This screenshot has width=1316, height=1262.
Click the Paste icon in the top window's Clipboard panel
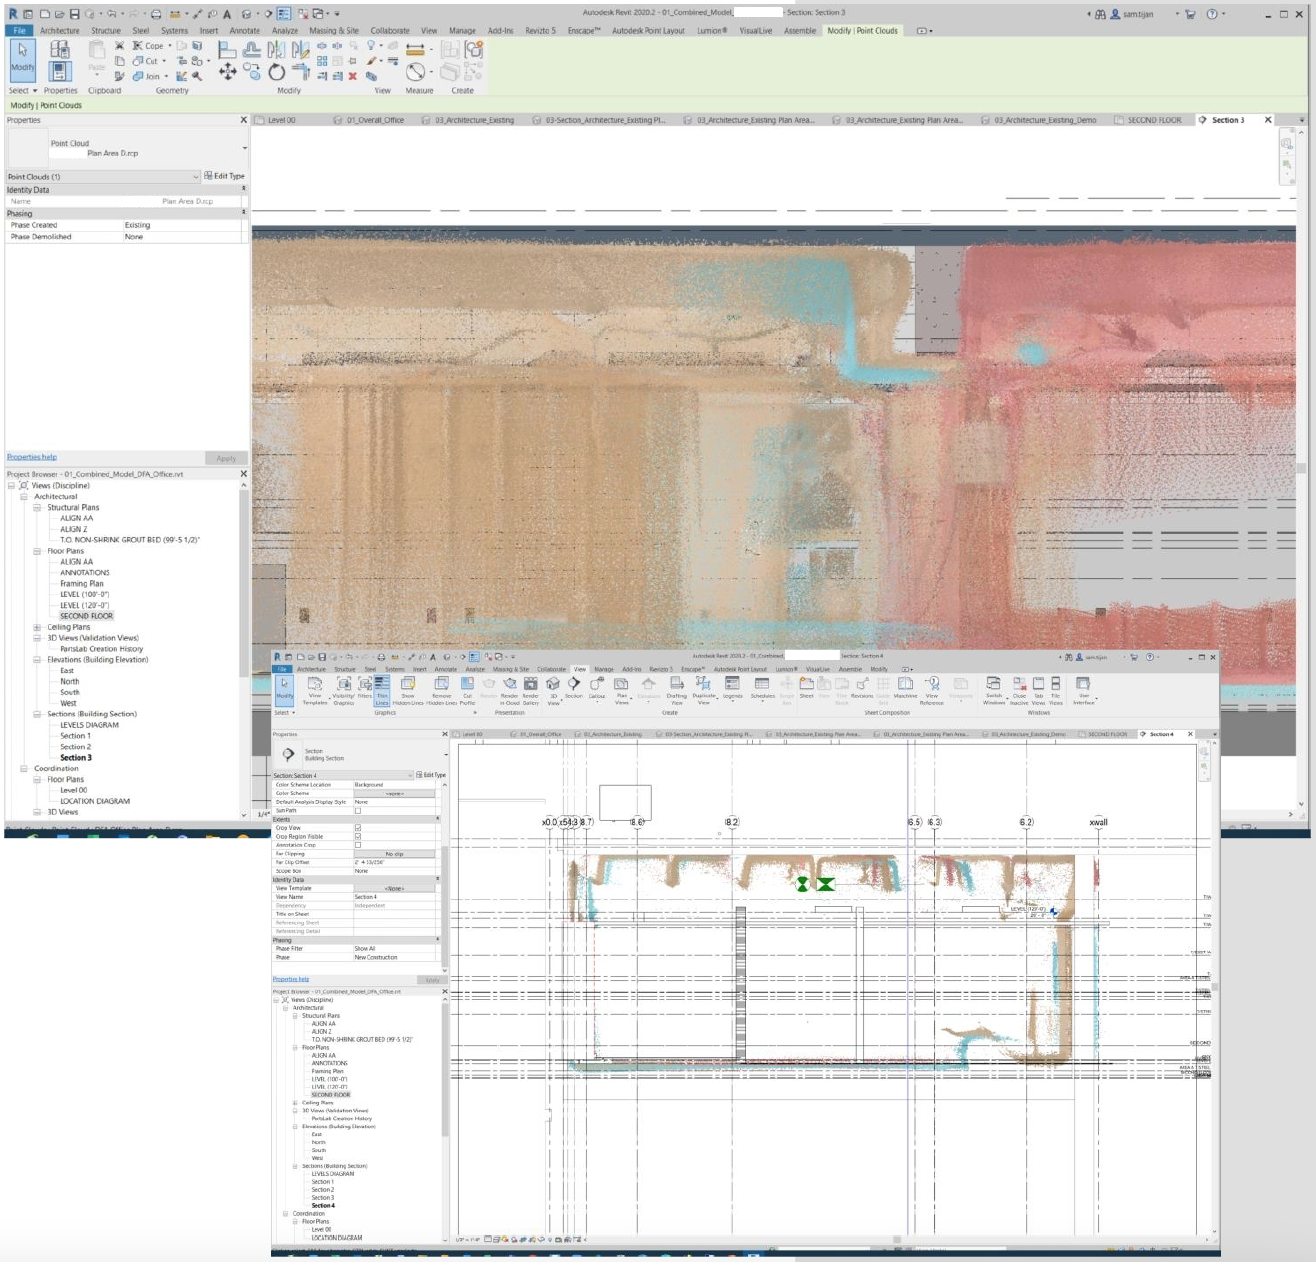[x=97, y=56]
